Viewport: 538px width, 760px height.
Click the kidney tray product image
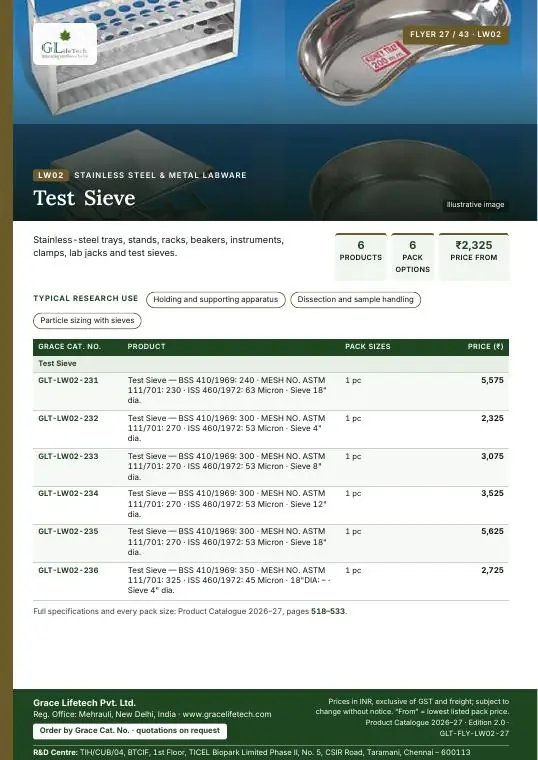pyautogui.click(x=402, y=51)
